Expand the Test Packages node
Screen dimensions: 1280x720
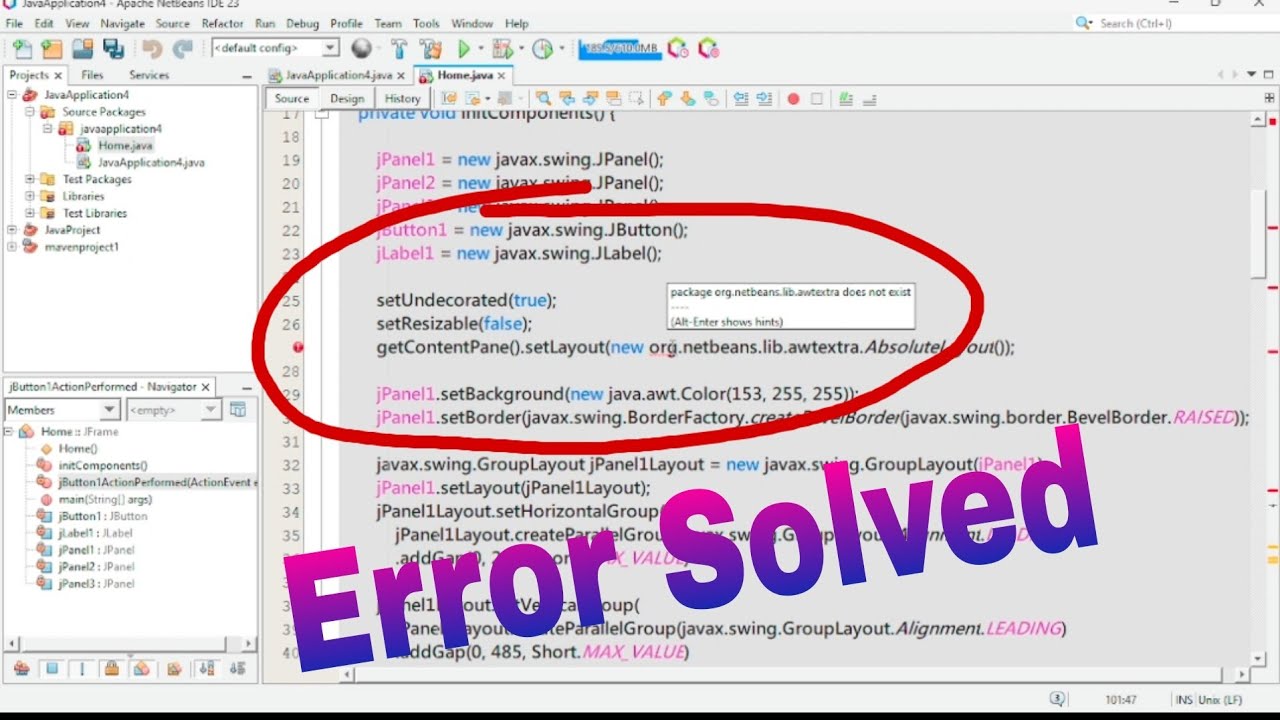(29, 179)
